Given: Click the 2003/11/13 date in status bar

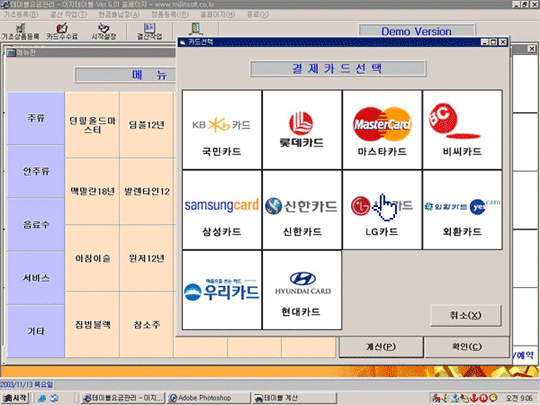Looking at the screenshot, I should (27, 384).
